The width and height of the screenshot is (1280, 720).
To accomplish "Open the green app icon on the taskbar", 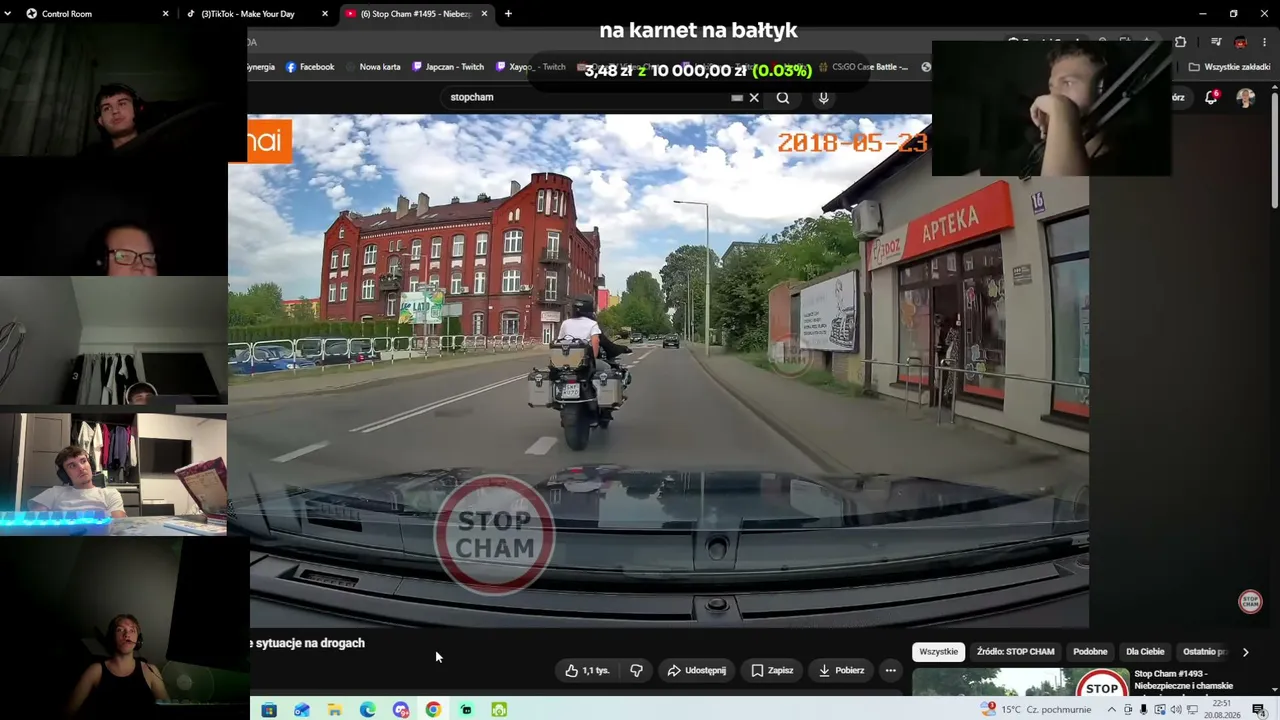I will point(499,710).
